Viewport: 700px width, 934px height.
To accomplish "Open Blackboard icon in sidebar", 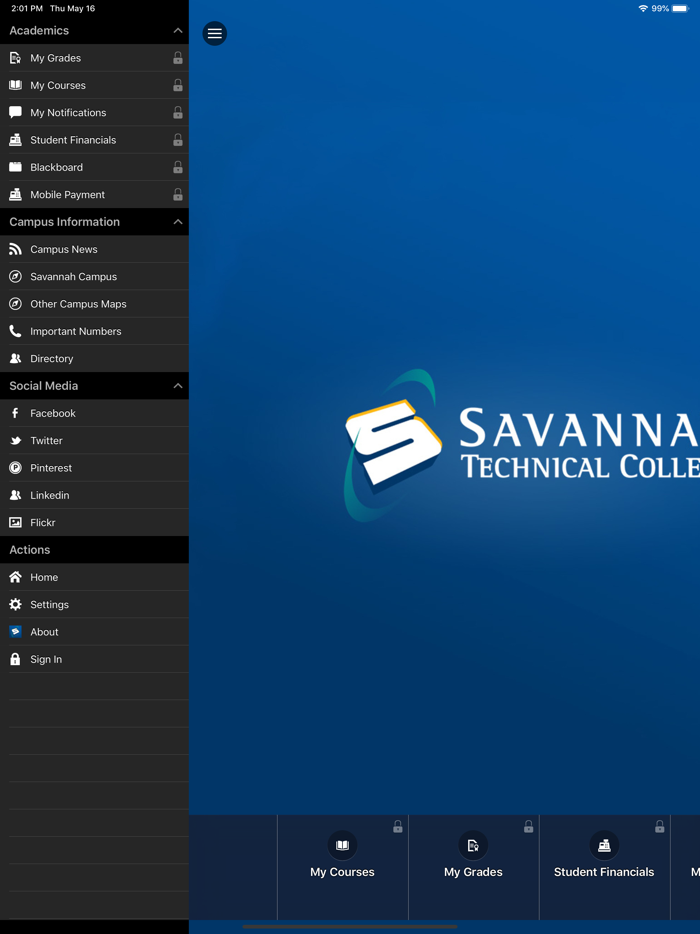I will tap(15, 167).
